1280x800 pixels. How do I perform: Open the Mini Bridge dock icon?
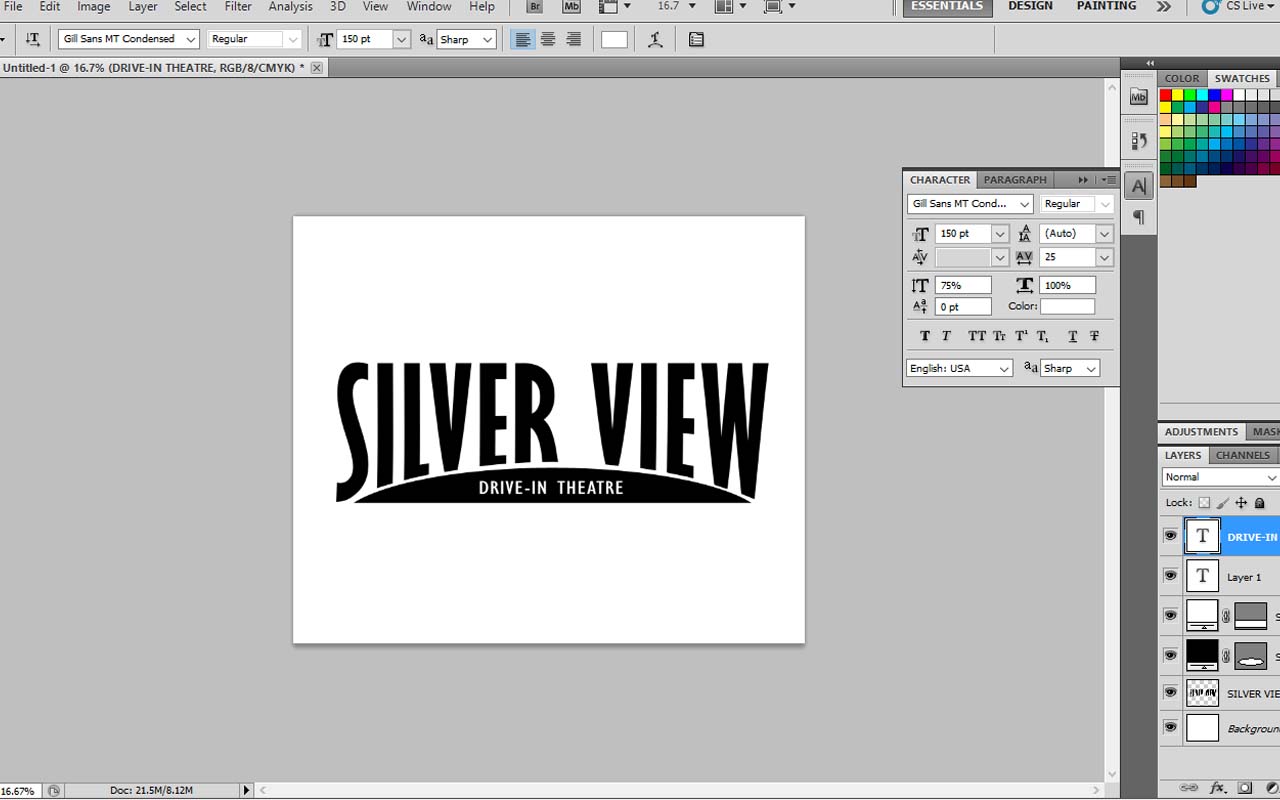pyautogui.click(x=1139, y=97)
